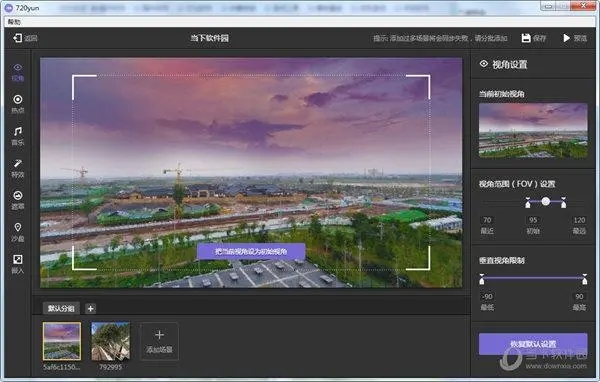Click the Back (return) icon at top left
Screen dimensions: 600x382
click(x=18, y=38)
